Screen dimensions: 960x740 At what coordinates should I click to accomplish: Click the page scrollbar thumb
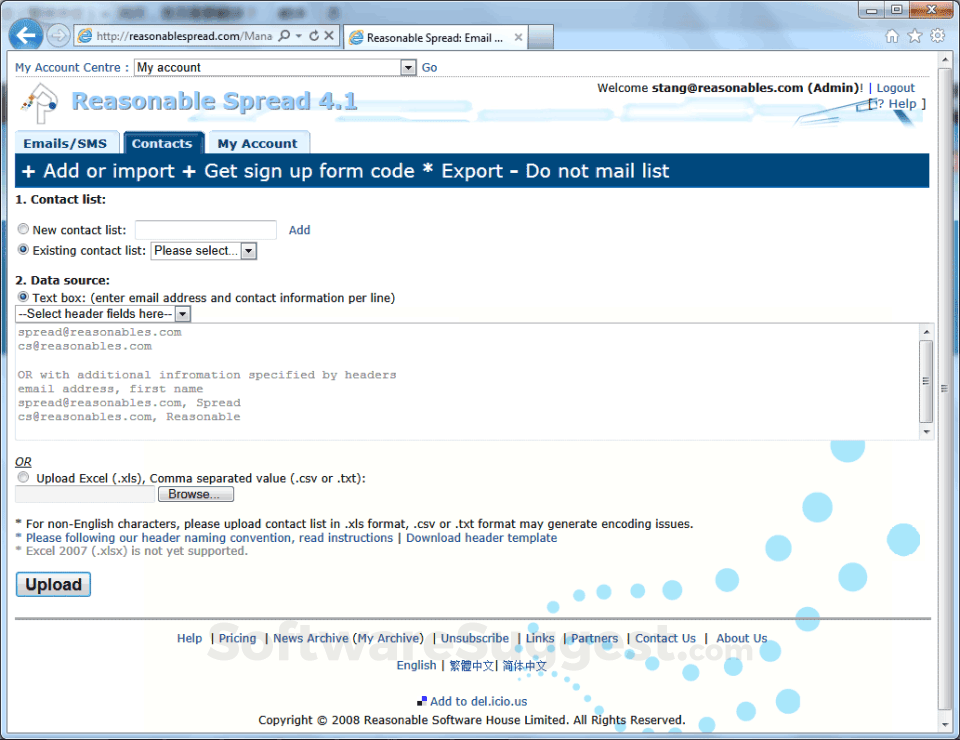click(x=945, y=388)
